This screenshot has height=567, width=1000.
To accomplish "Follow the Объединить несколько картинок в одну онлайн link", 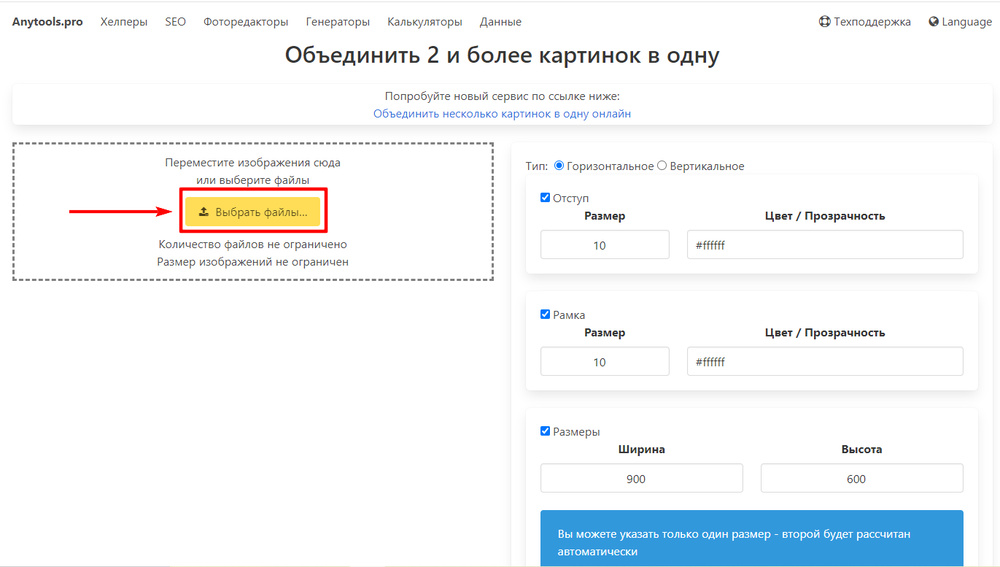I will tap(502, 114).
